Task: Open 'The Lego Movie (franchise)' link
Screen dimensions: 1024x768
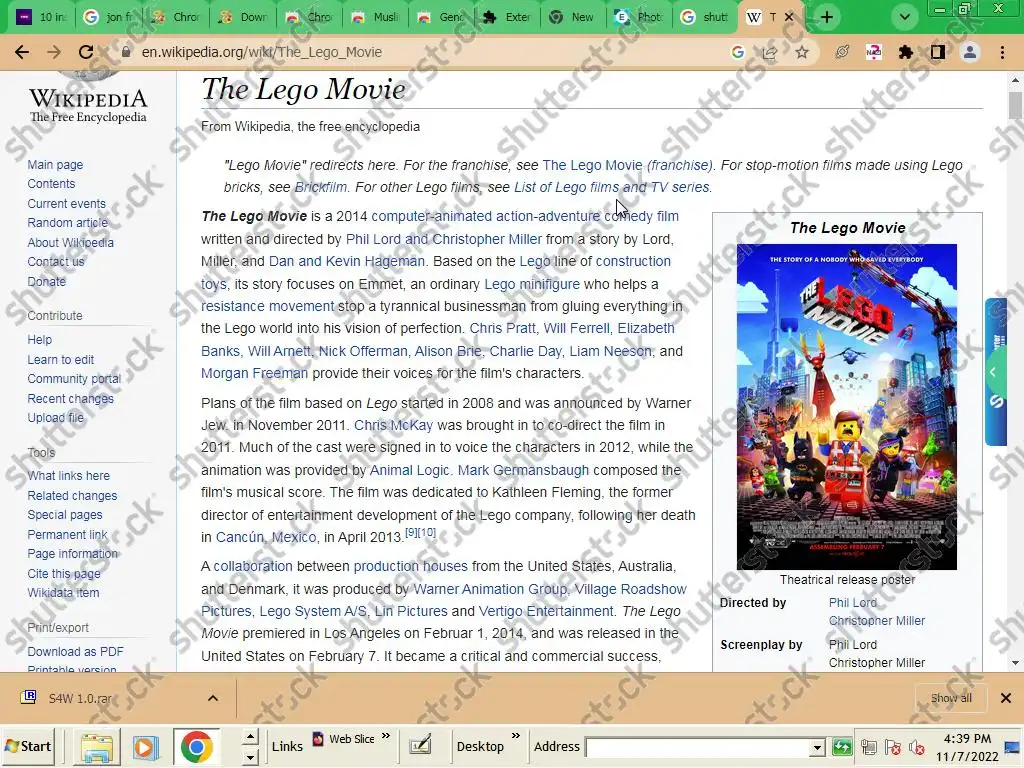Action: tap(628, 165)
